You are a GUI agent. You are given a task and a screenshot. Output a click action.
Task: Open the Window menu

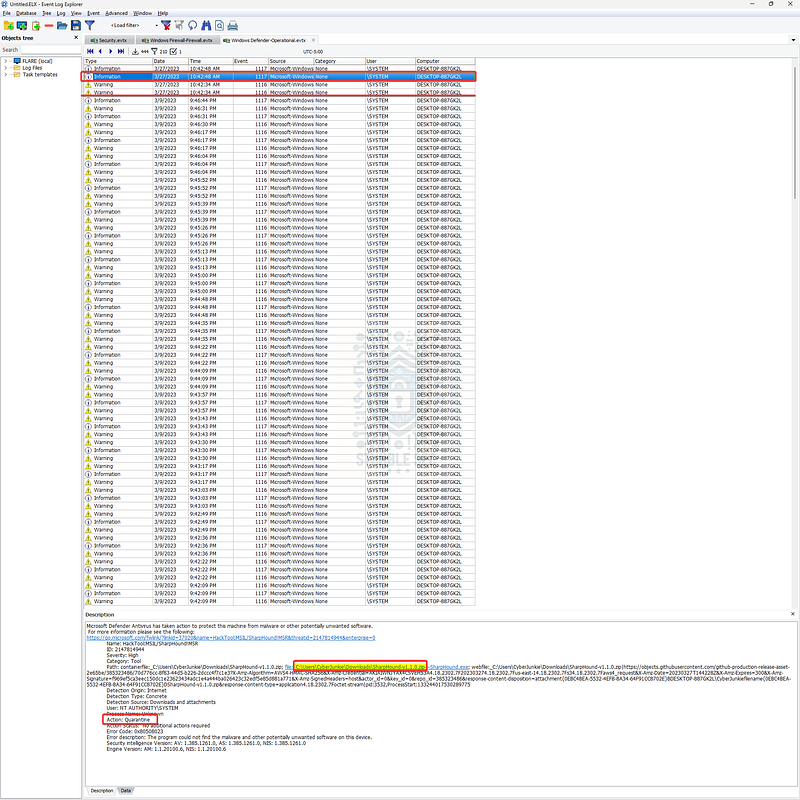click(x=142, y=13)
